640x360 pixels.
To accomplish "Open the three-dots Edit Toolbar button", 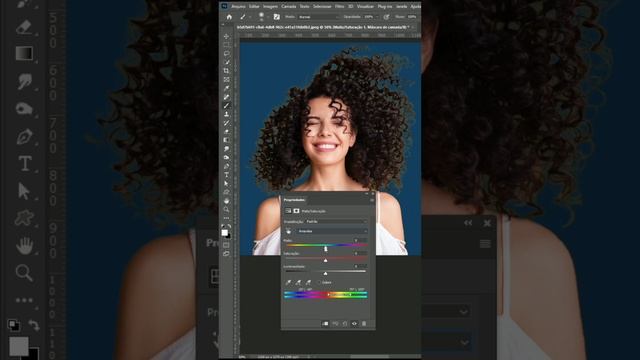I will (x=226, y=218).
